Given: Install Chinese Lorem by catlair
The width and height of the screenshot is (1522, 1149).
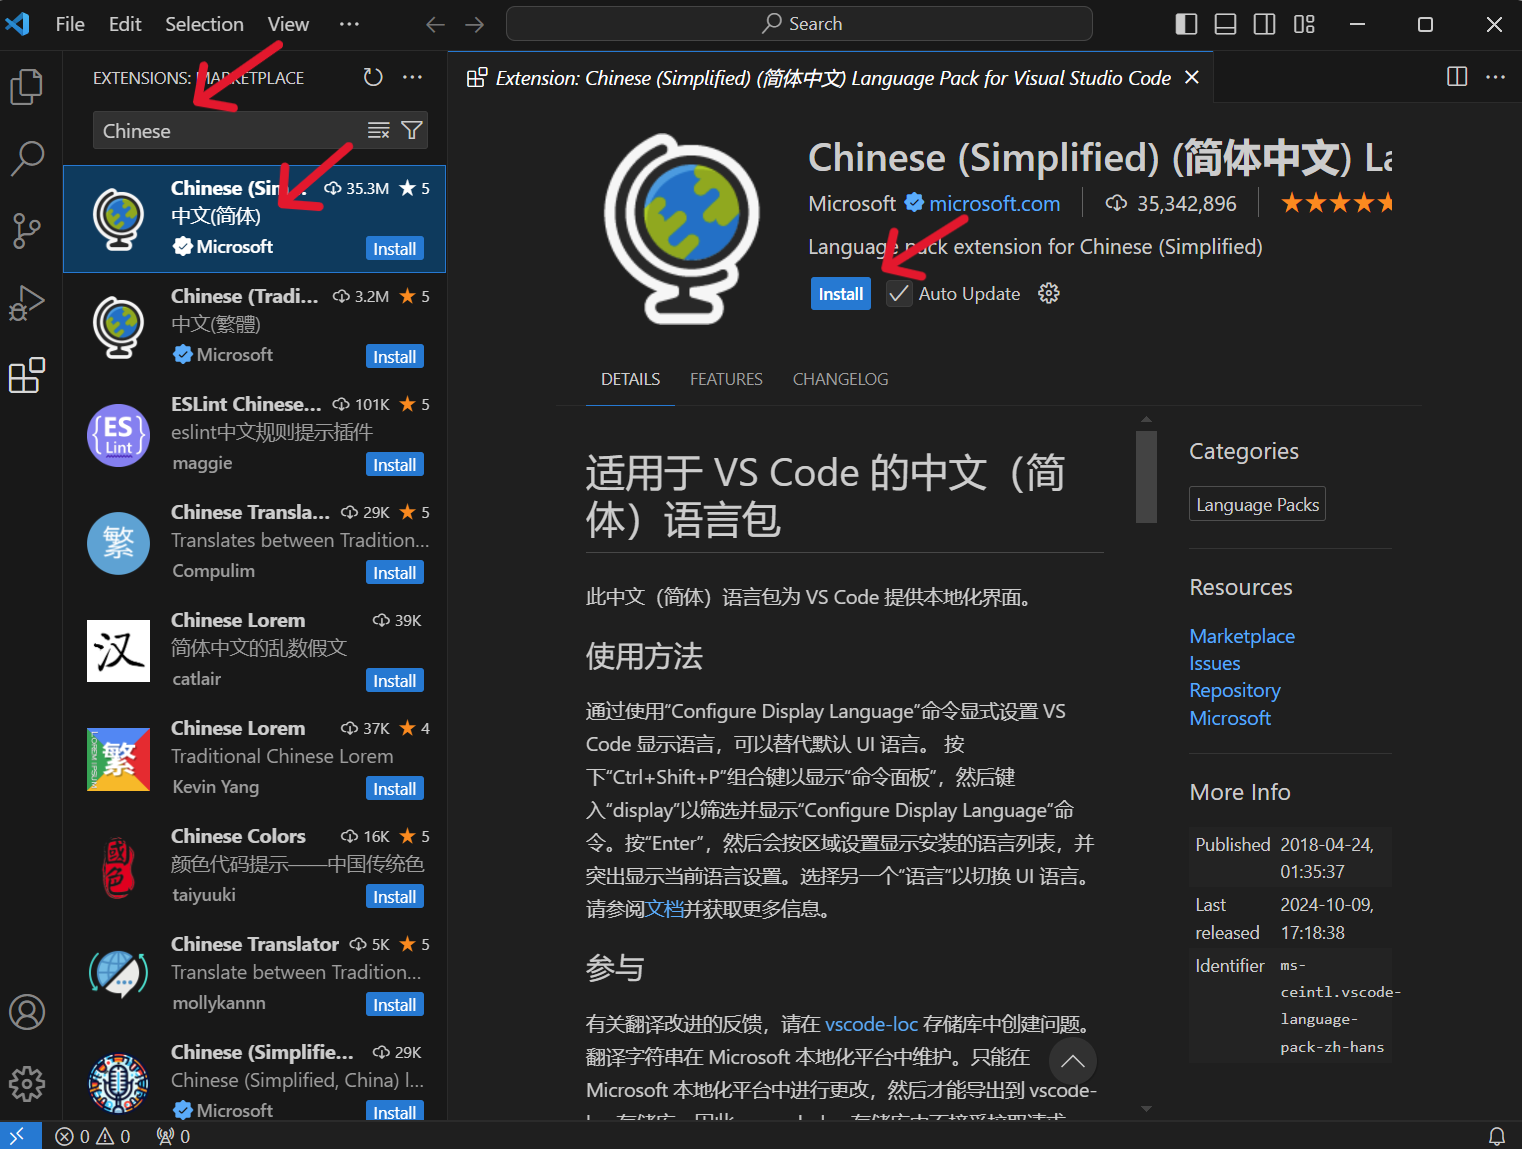Looking at the screenshot, I should pos(395,680).
